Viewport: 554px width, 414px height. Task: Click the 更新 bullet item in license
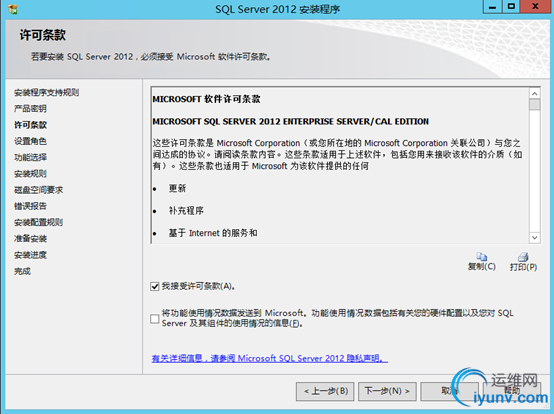(177, 188)
